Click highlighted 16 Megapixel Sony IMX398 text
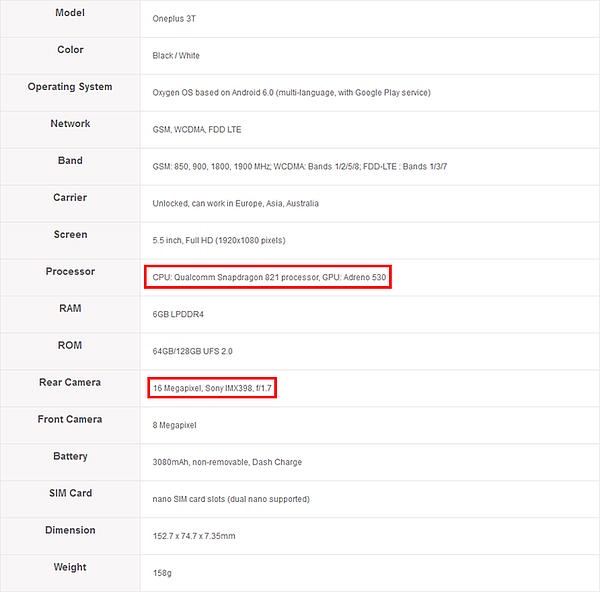Screen dimensions: 600x592 212,388
